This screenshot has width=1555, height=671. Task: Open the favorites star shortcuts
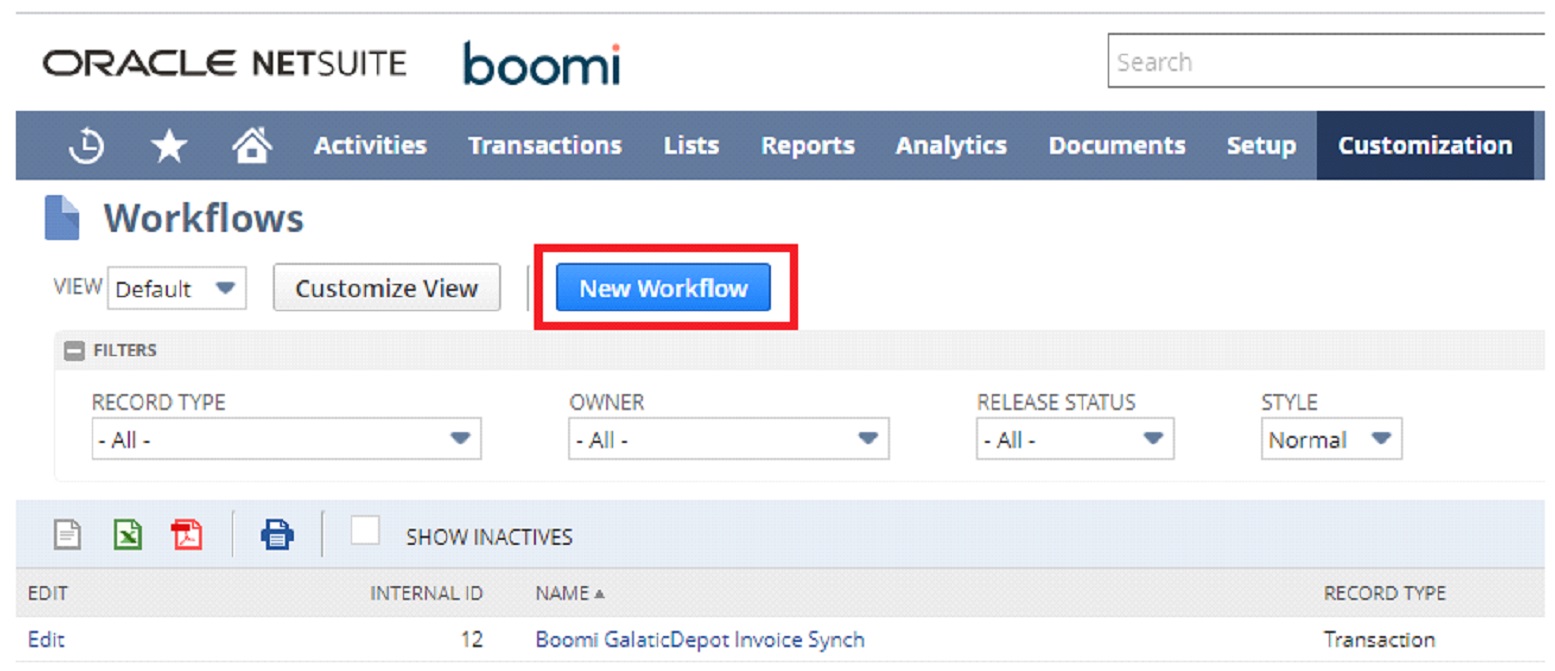[168, 145]
